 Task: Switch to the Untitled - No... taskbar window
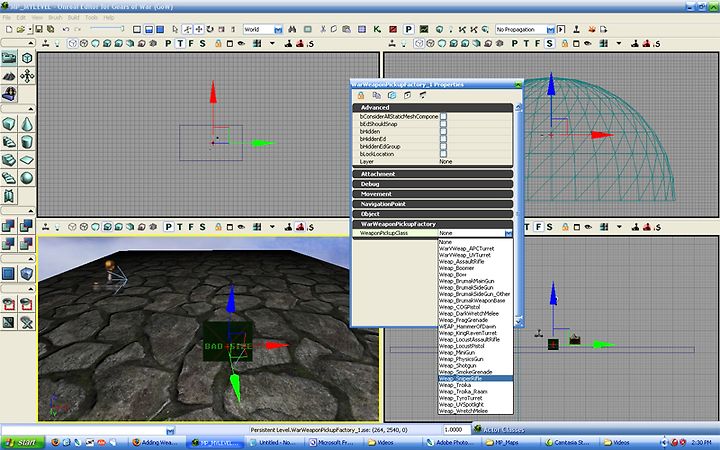(273, 443)
